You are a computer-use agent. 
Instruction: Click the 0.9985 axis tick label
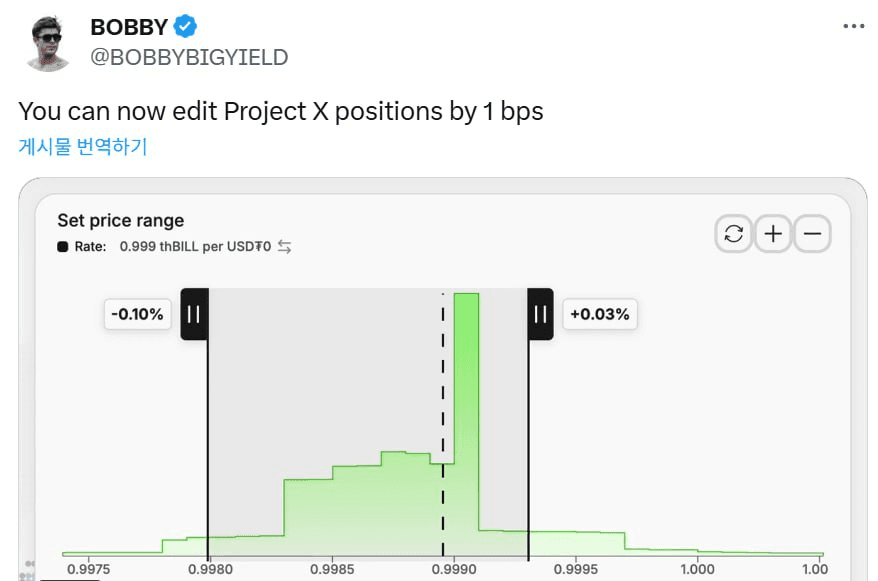pyautogui.click(x=332, y=569)
